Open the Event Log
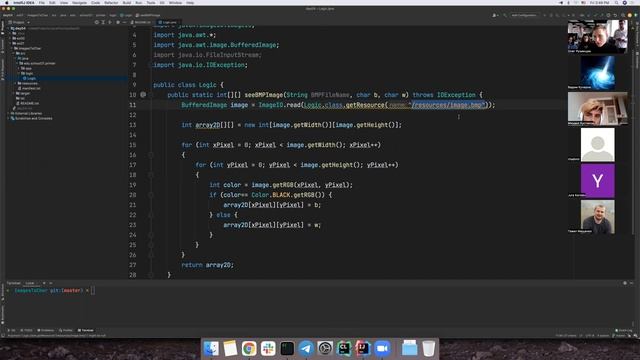This screenshot has width=640, height=360. point(623,330)
